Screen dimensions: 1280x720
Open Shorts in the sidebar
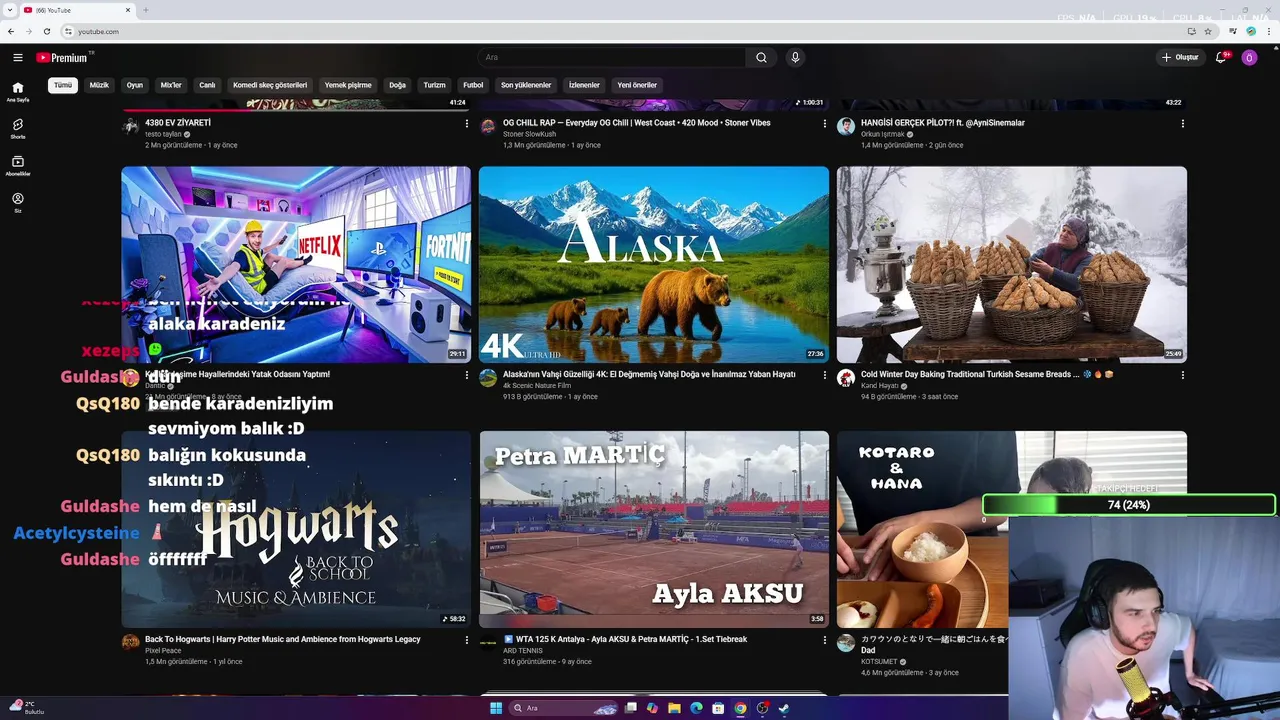[x=18, y=129]
